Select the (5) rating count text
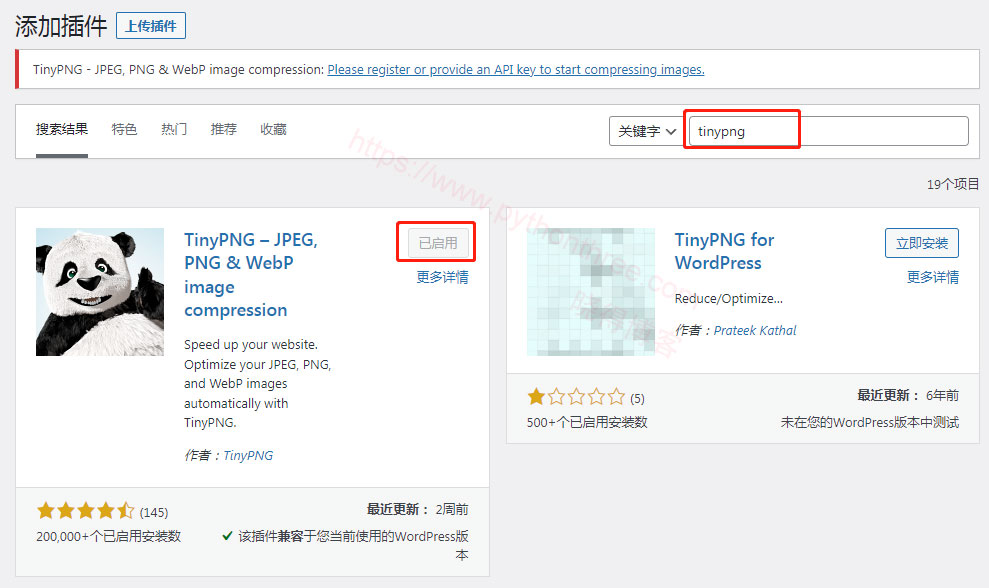The height and width of the screenshot is (588, 989). tap(637, 399)
